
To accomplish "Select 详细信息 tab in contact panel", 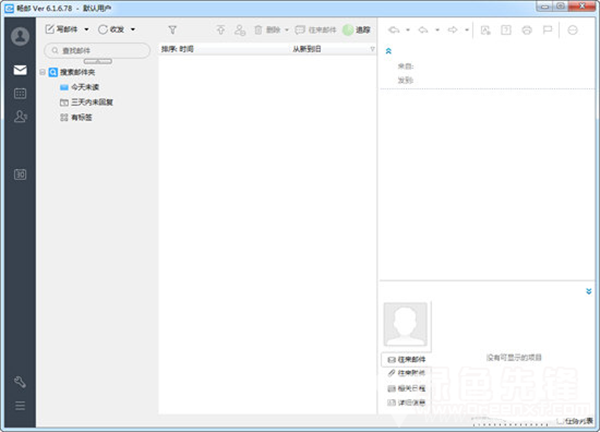I will (406, 403).
